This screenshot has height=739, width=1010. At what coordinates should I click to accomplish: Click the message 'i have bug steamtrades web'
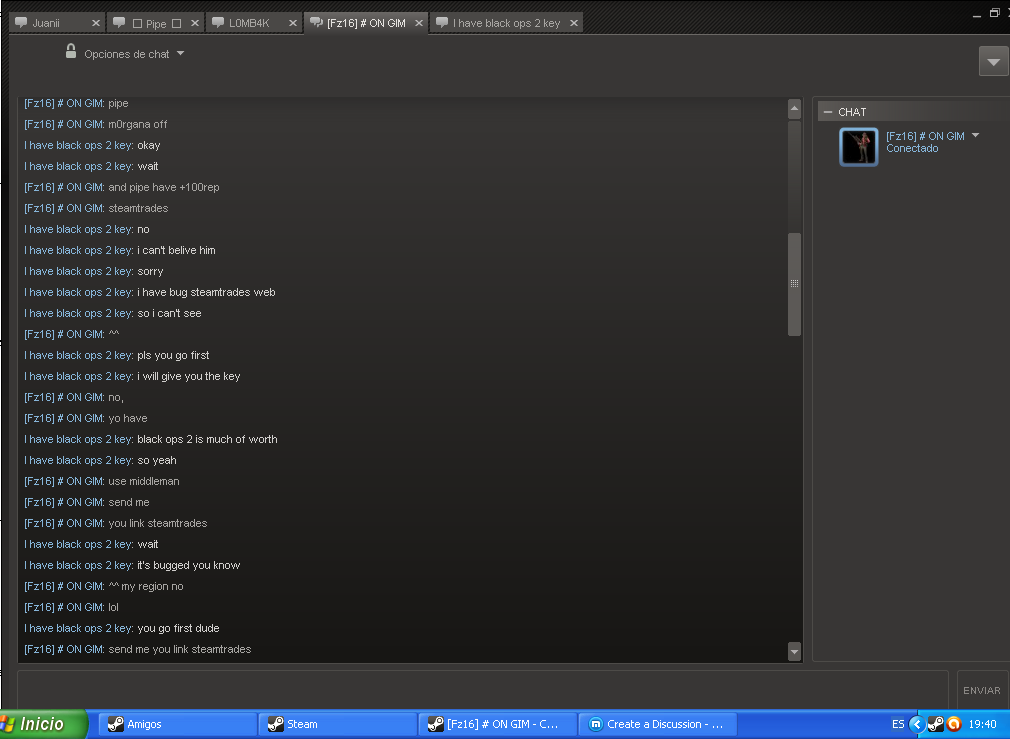[x=206, y=293]
